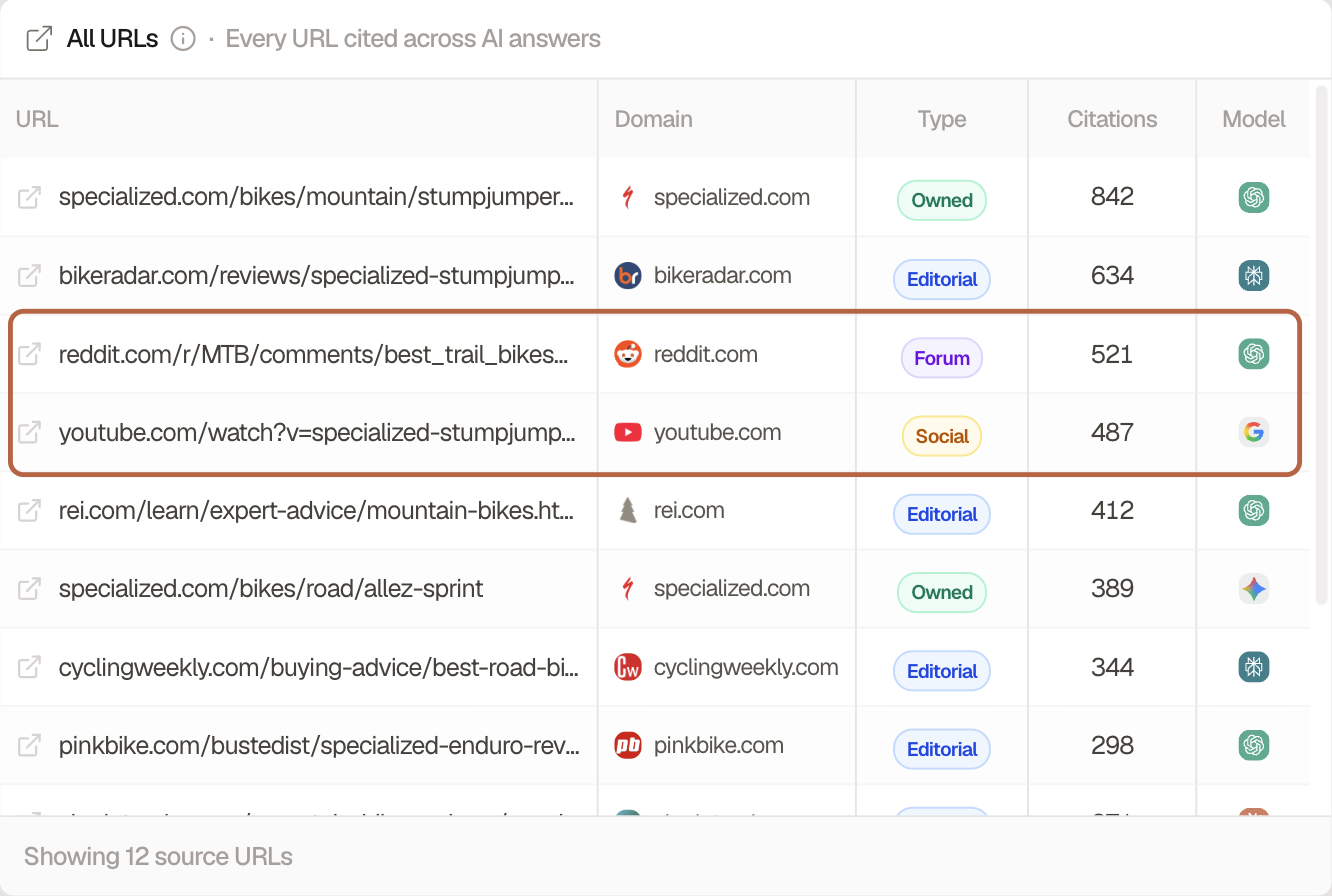Click the 842 citations value
This screenshot has width=1332, height=896.
click(x=1112, y=197)
